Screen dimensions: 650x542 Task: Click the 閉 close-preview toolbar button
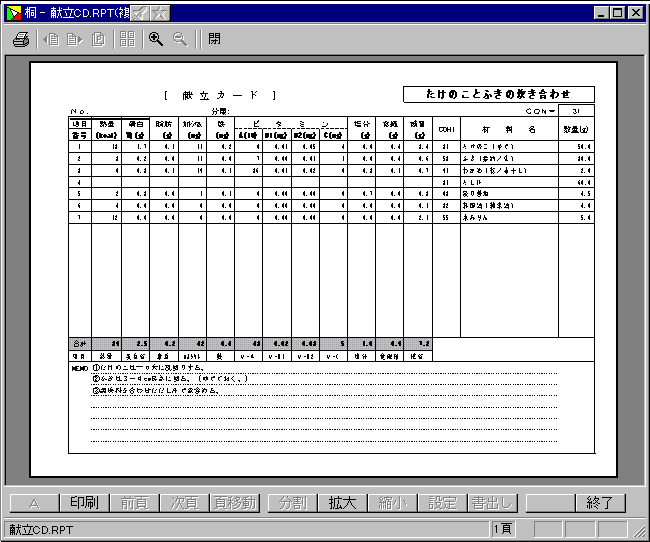[215, 39]
